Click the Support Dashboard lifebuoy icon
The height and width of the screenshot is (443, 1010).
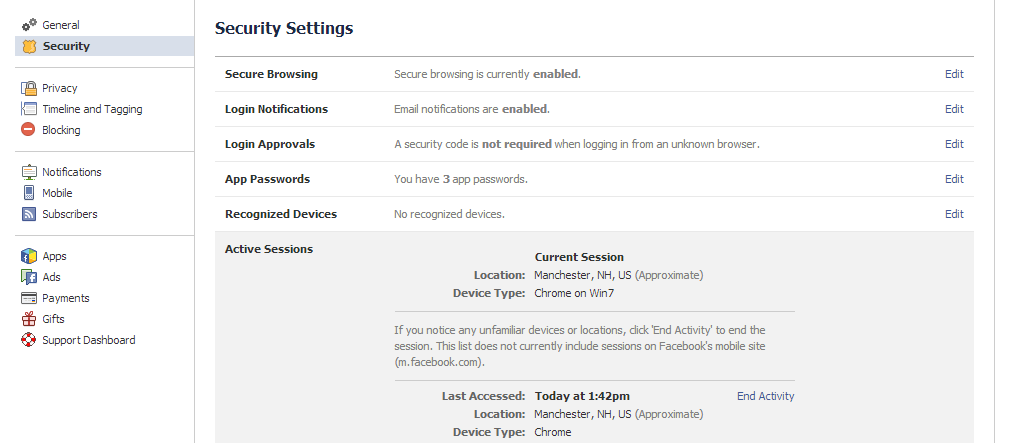(29, 340)
